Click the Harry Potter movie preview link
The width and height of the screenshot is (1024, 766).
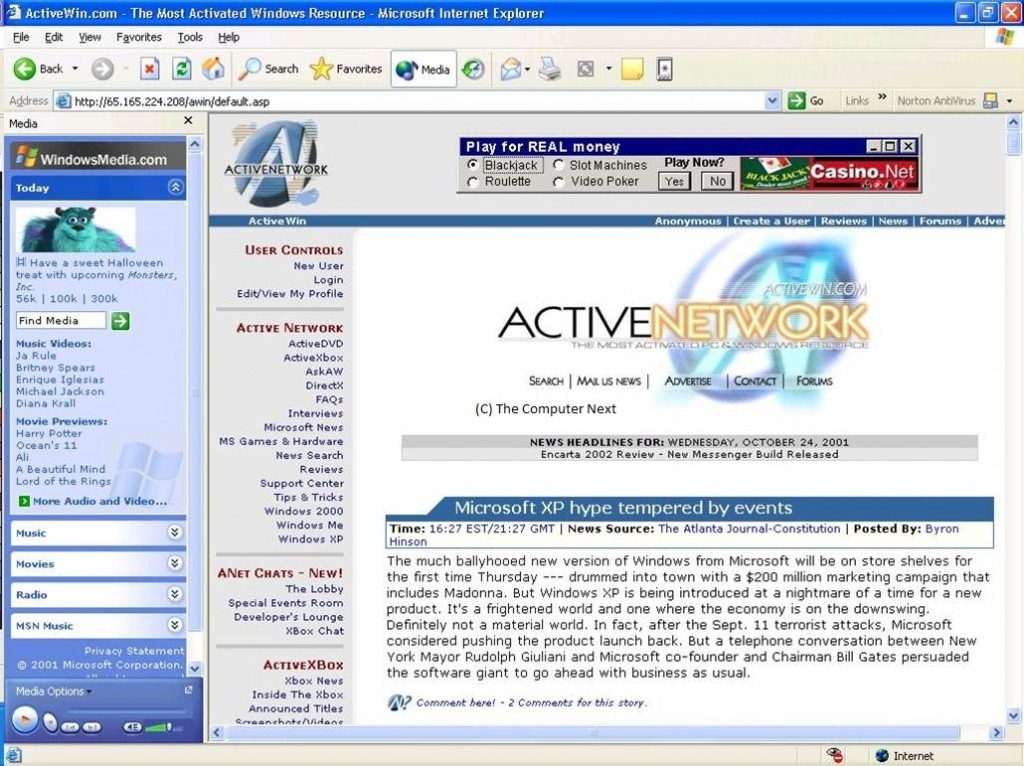coord(49,433)
